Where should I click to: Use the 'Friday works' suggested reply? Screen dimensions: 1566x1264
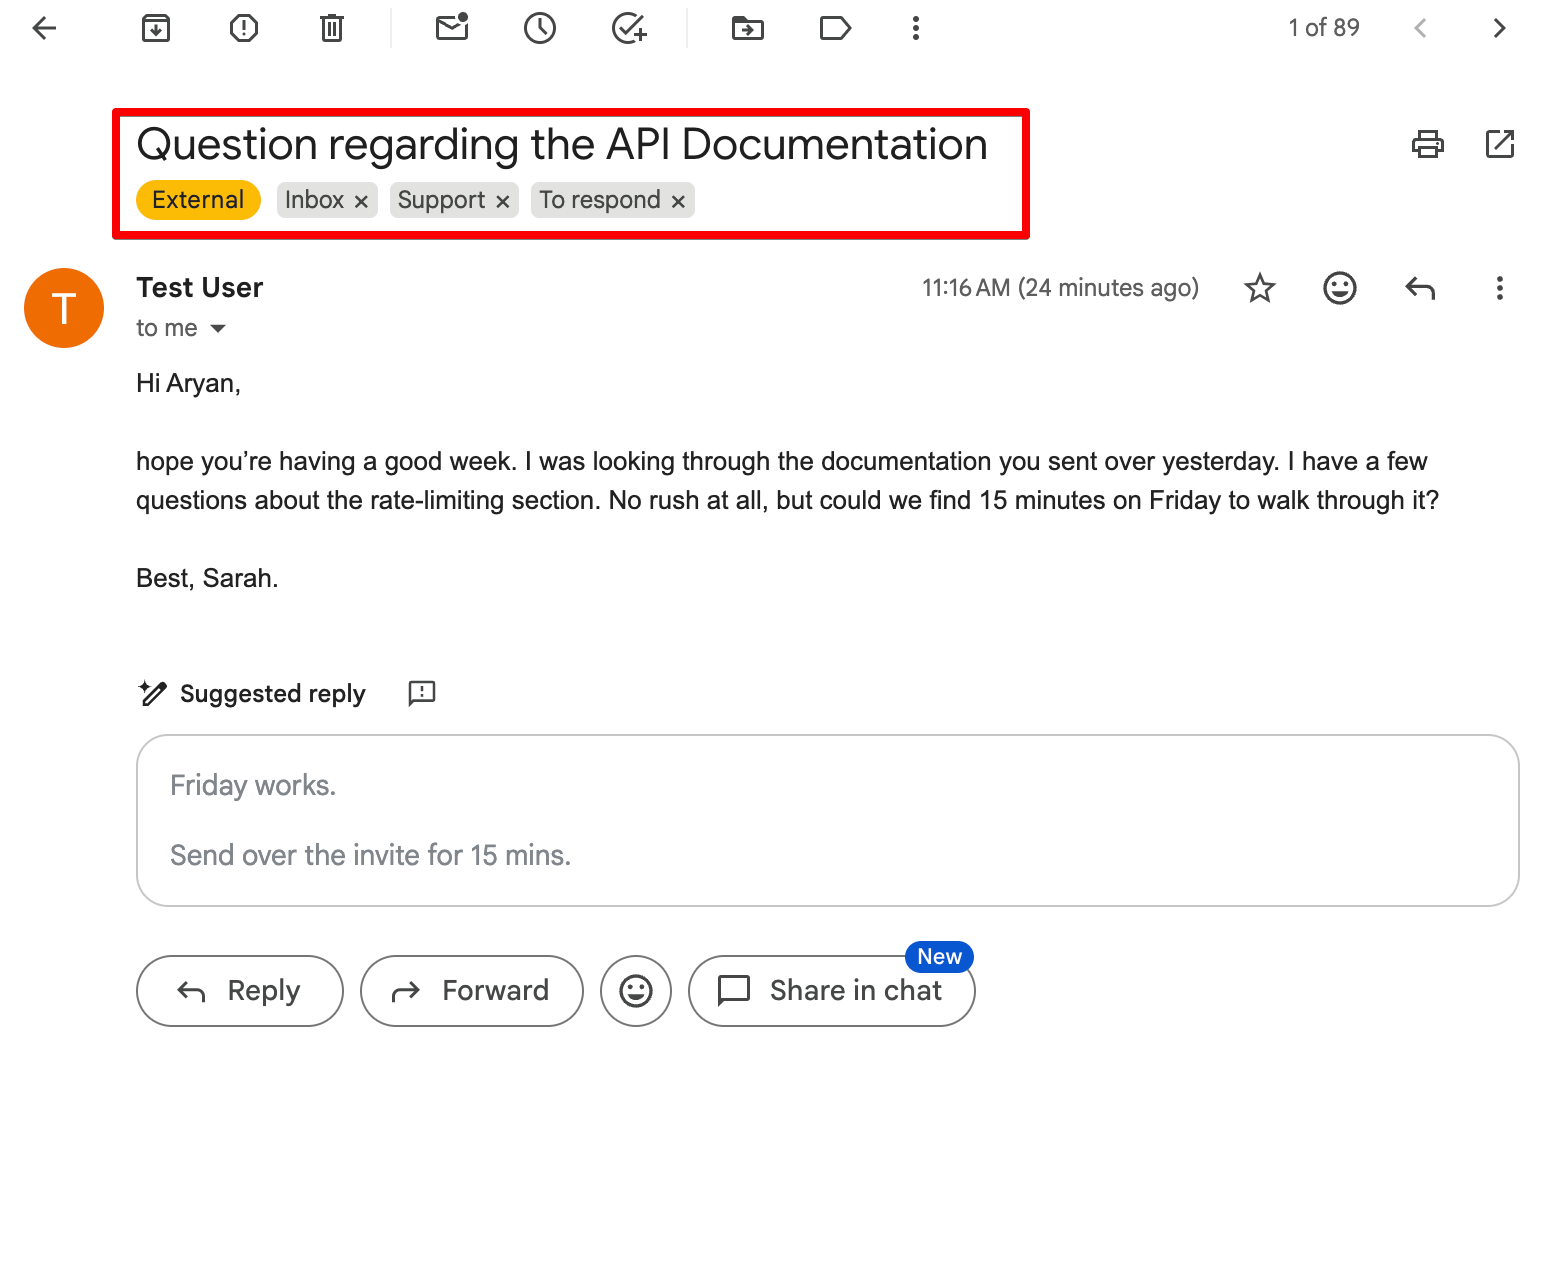tap(828, 820)
